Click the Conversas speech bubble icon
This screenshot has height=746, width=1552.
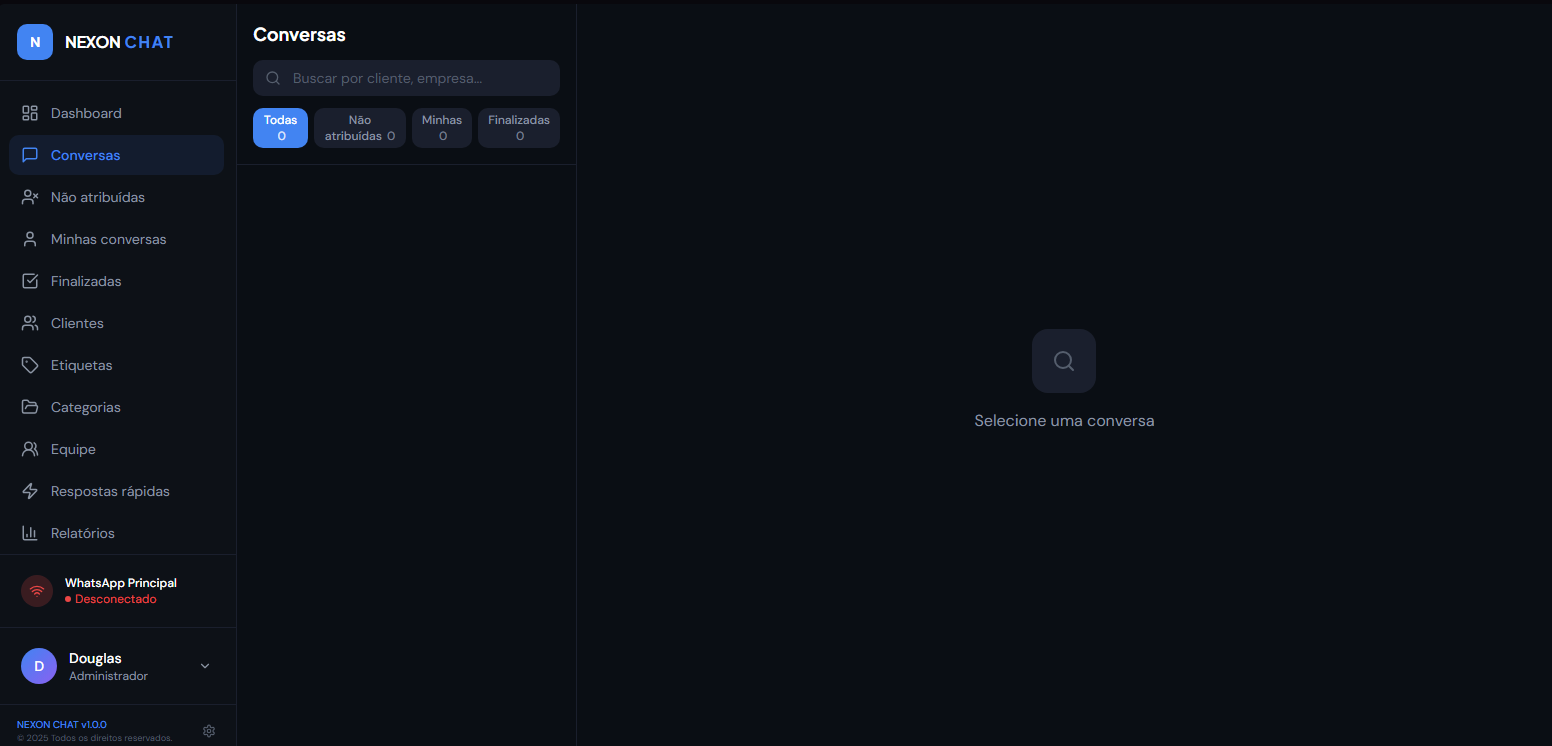[x=30, y=155]
